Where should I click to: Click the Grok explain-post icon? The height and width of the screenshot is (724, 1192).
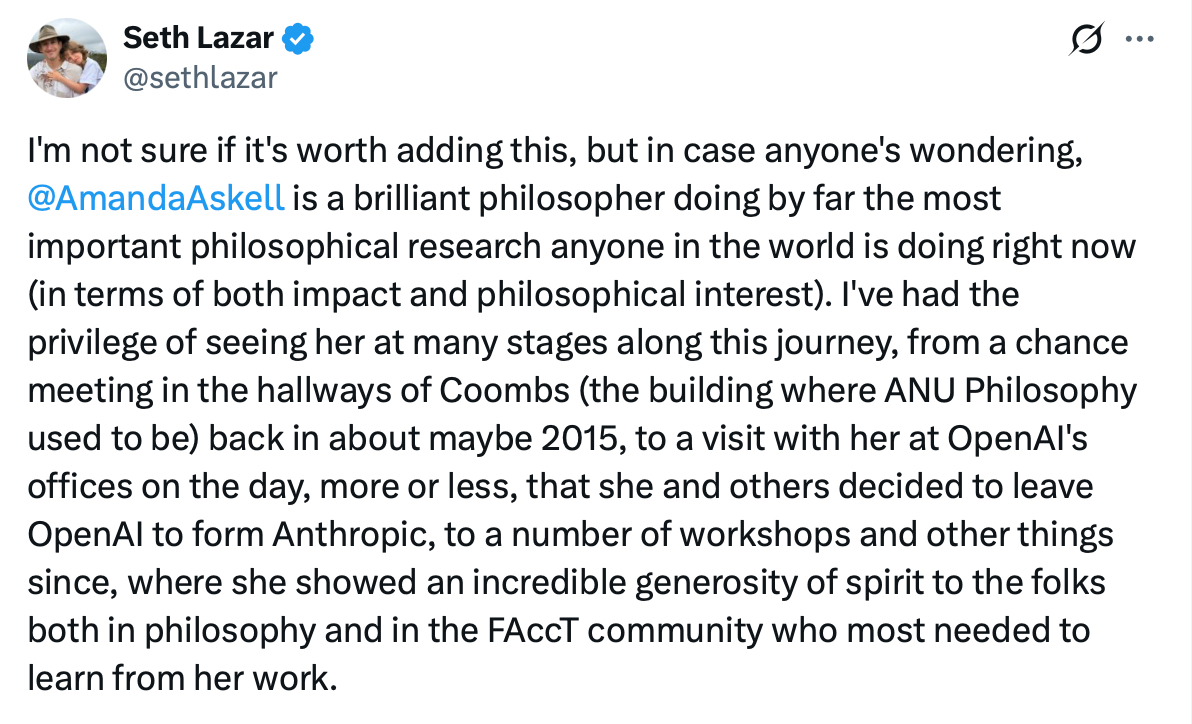click(1085, 39)
